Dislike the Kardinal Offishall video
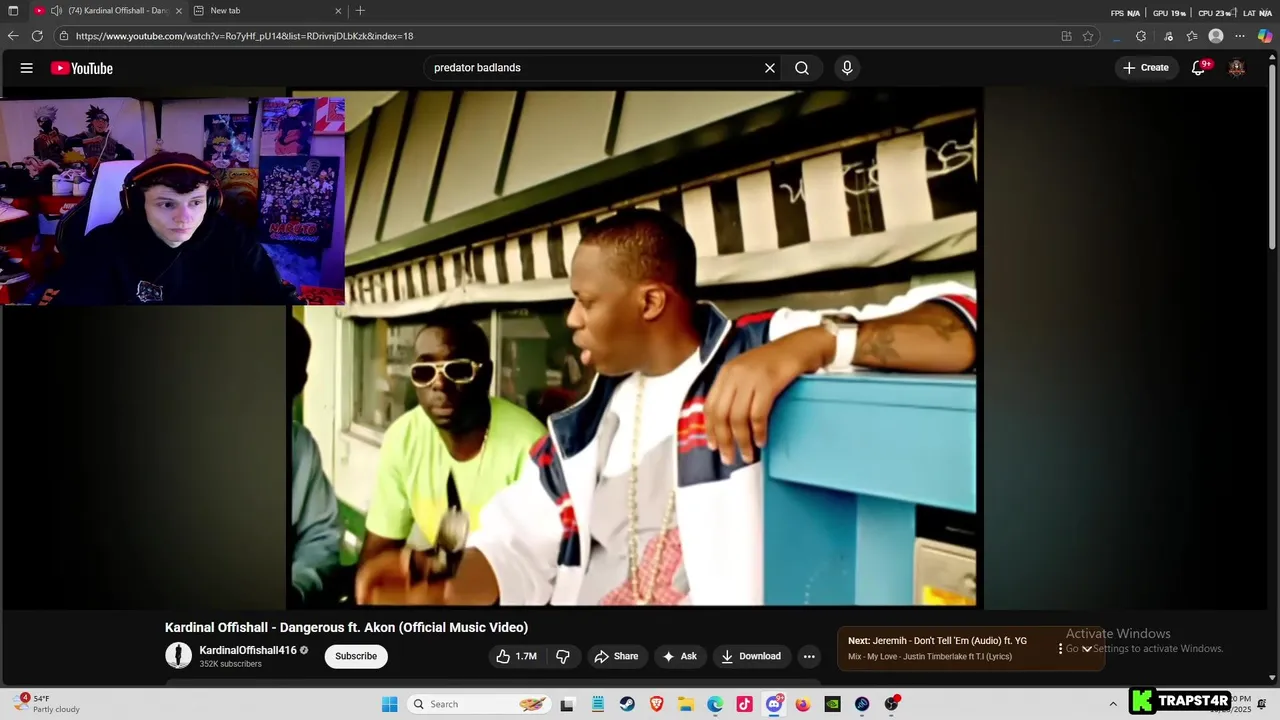The image size is (1280, 720). point(563,656)
